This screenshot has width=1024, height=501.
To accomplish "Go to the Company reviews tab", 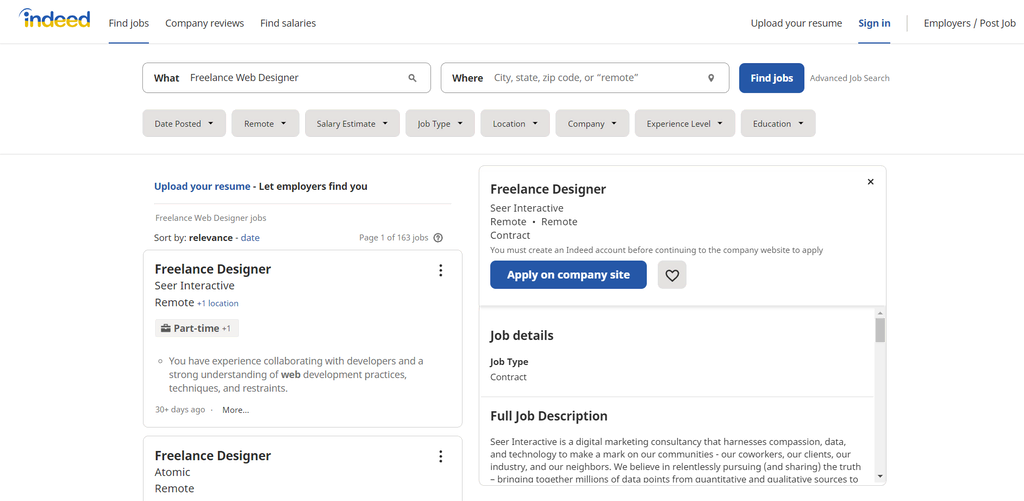I will [x=204, y=23].
